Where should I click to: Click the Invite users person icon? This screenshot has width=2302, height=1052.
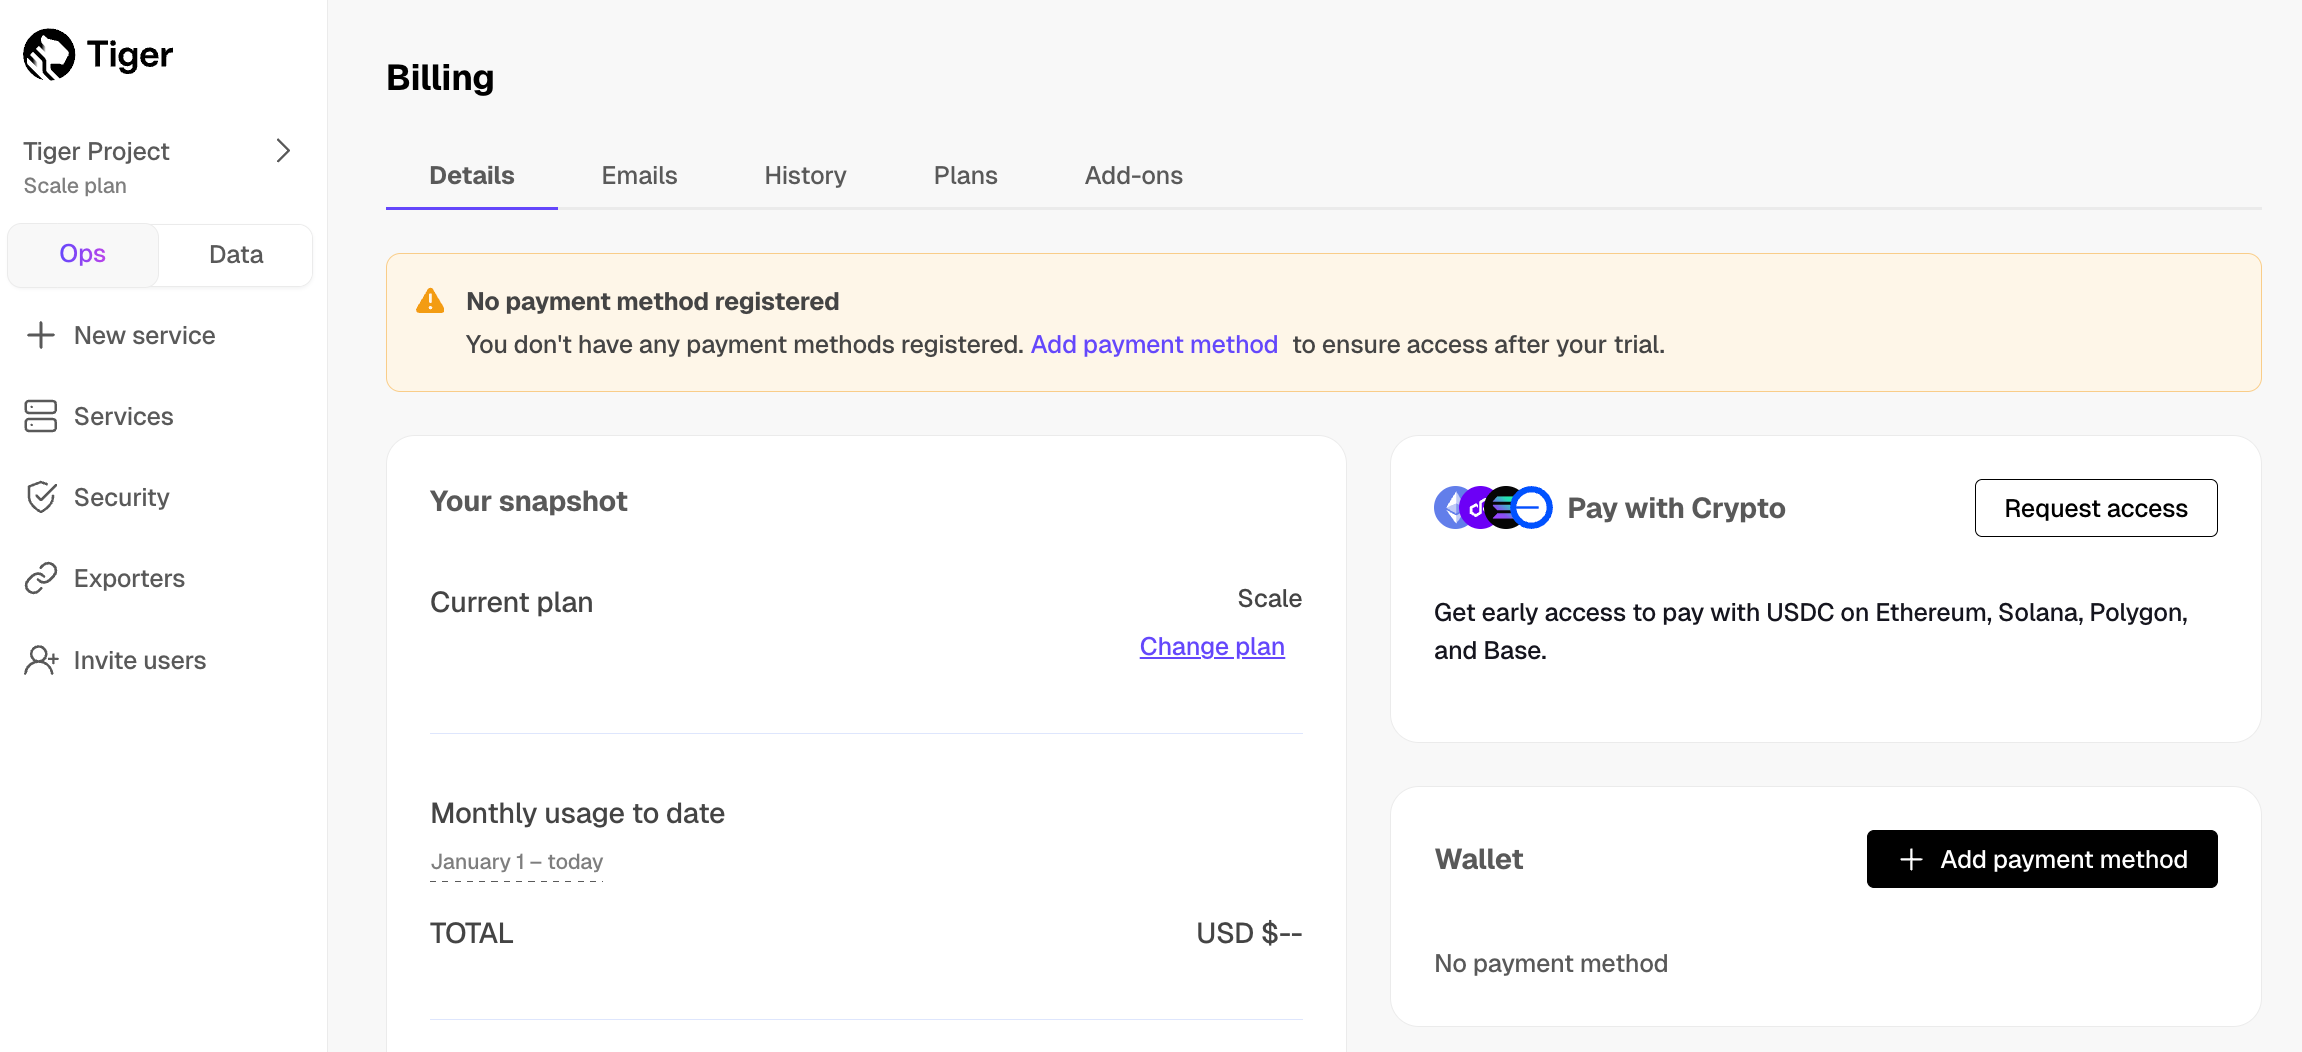[x=40, y=660]
